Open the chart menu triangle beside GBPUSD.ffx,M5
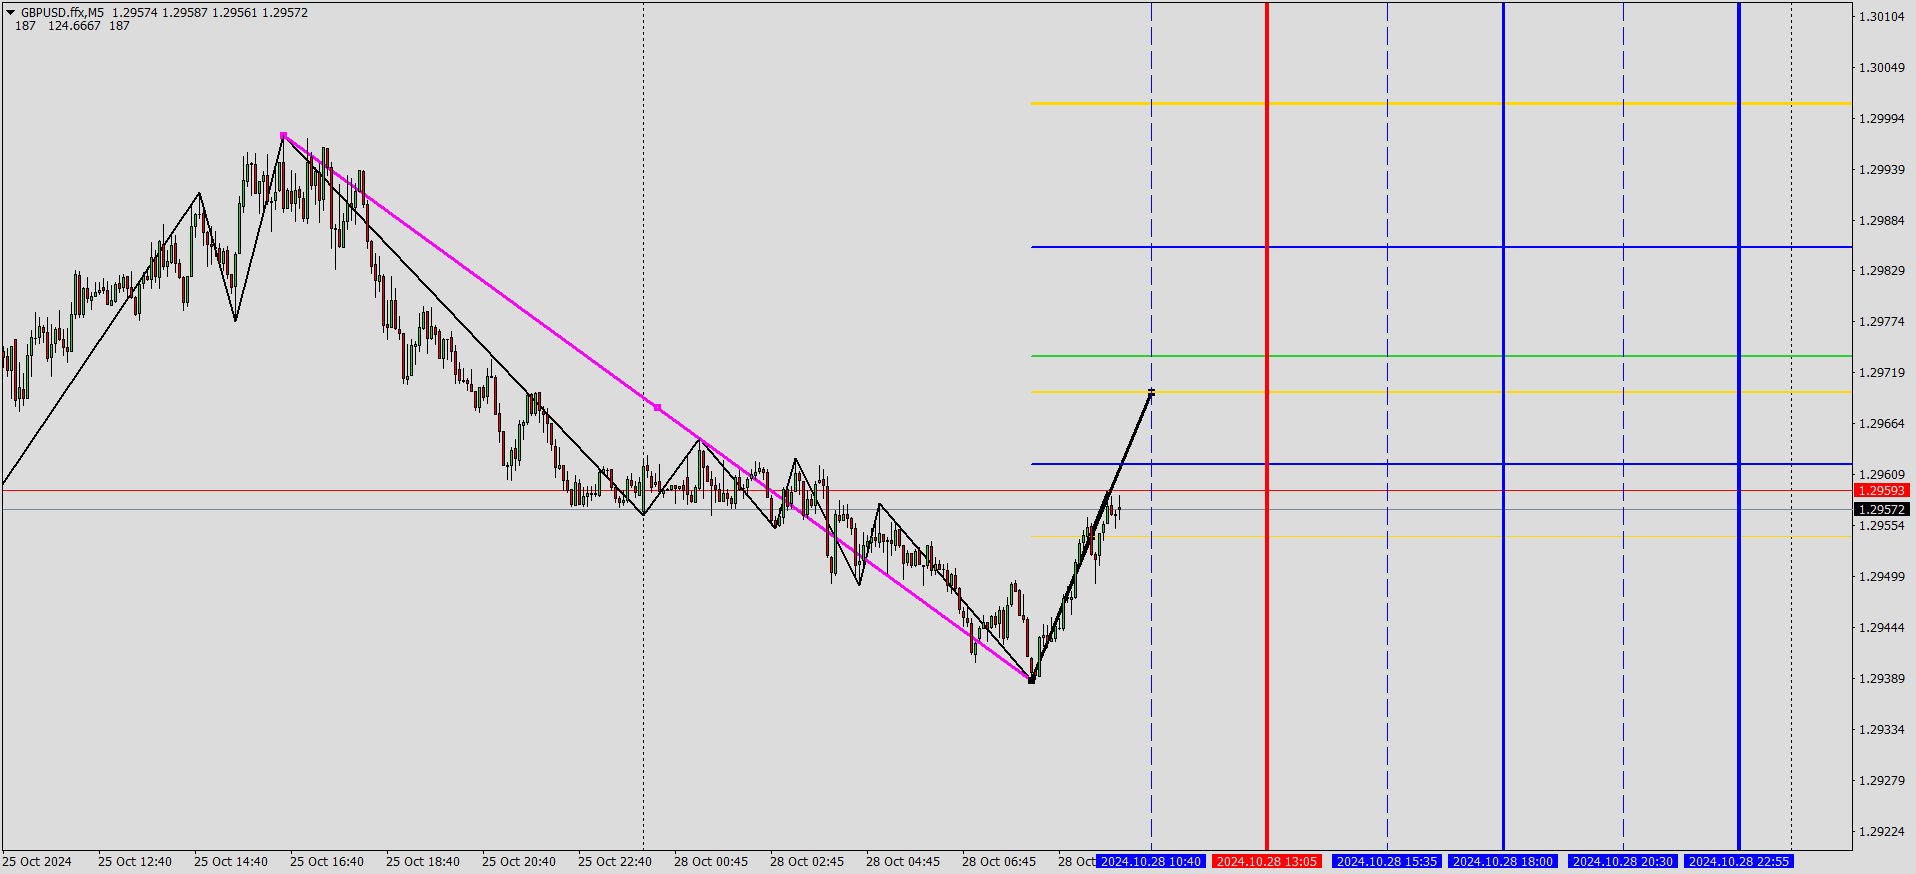The width and height of the screenshot is (1916, 874). [11, 13]
